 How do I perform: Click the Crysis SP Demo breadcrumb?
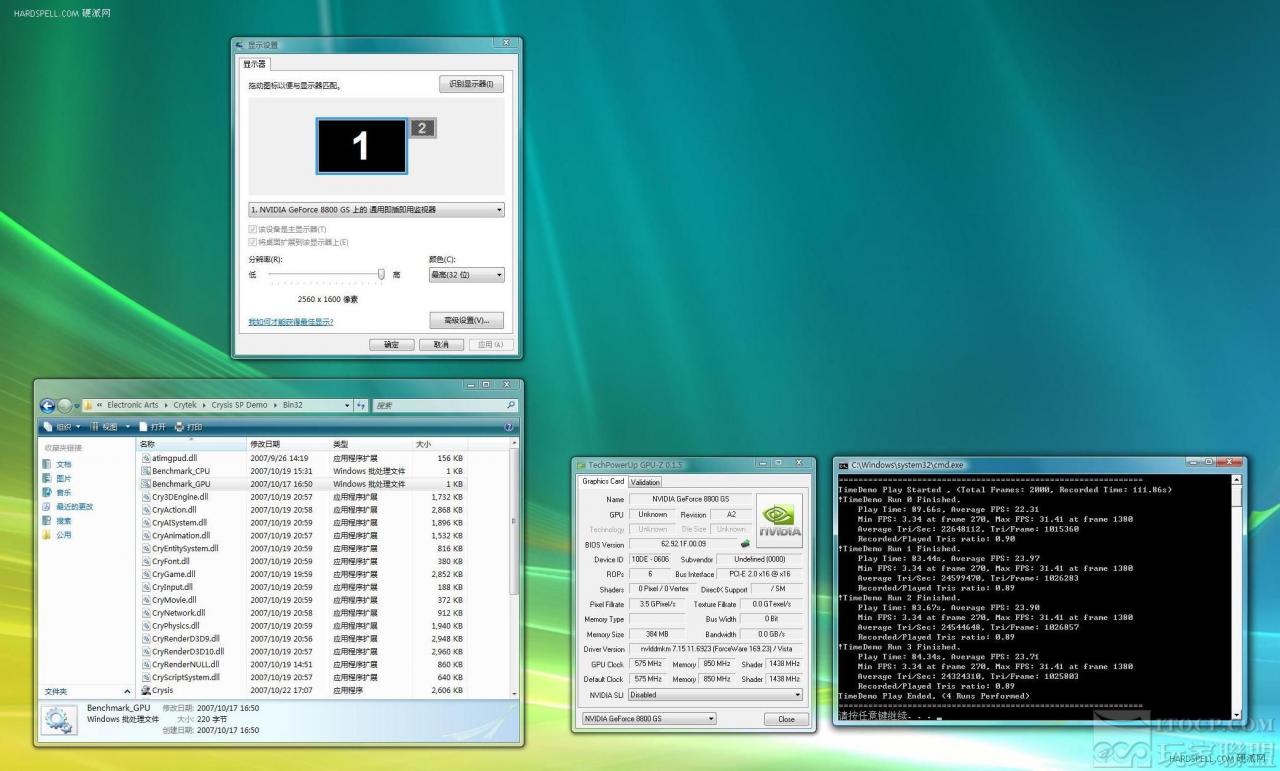[239, 405]
